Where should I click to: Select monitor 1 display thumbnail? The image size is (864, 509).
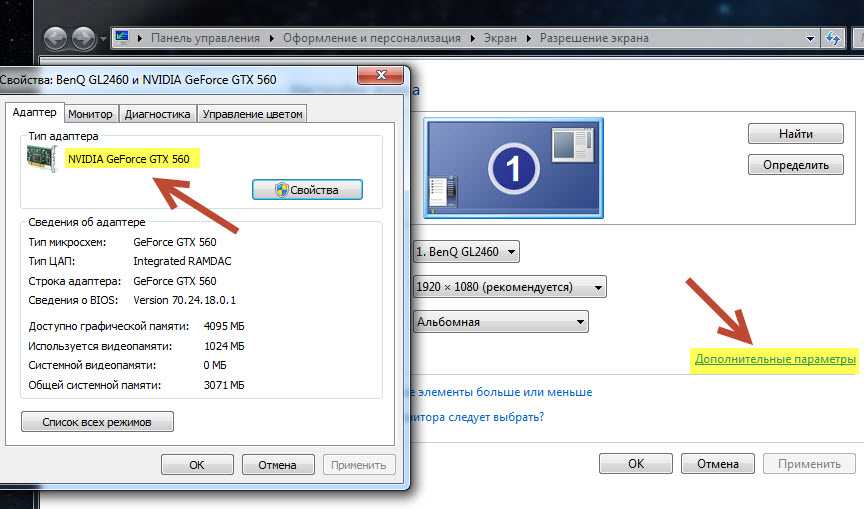tap(513, 167)
